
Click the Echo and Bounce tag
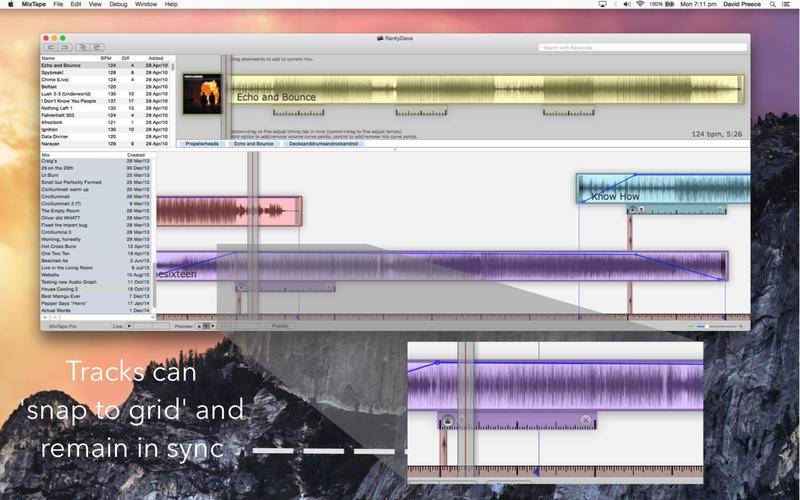pos(254,144)
